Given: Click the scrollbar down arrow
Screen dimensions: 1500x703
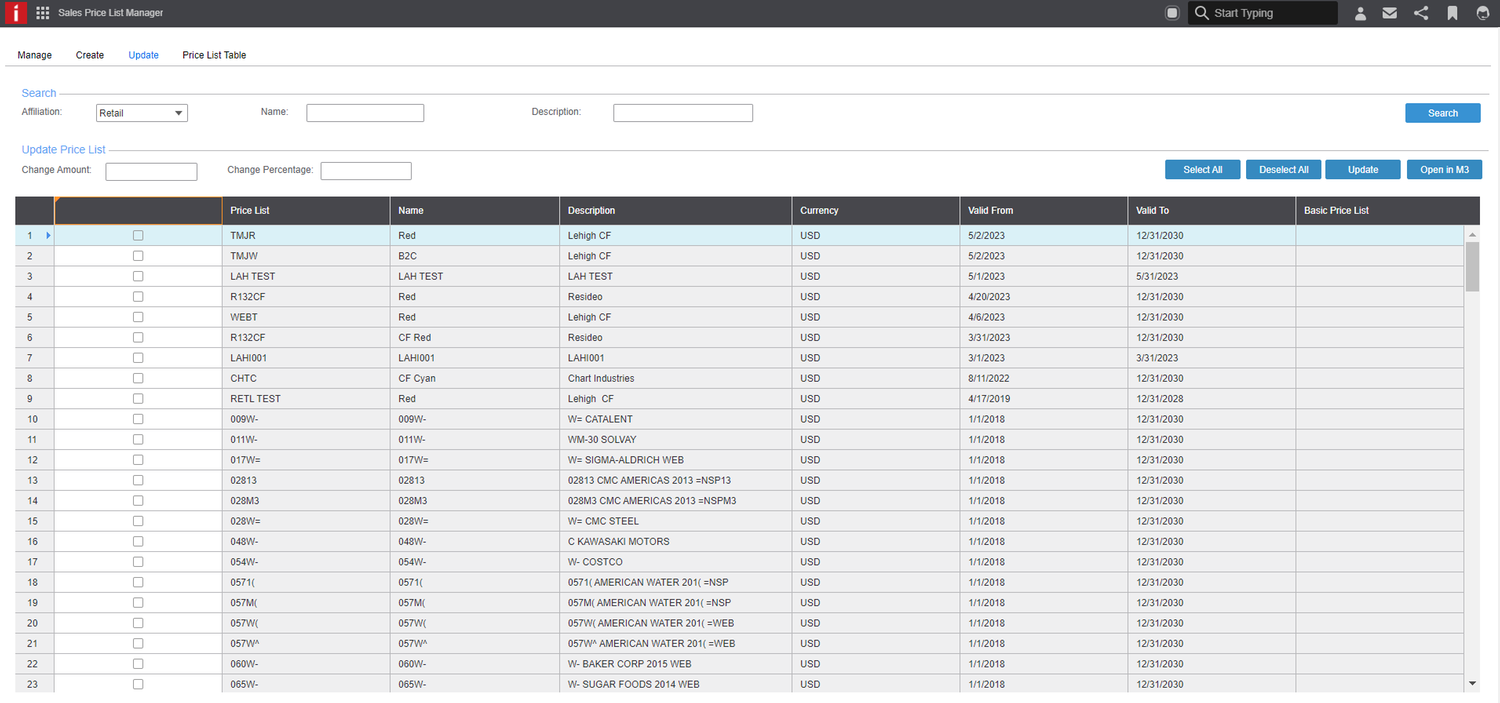Looking at the screenshot, I should 1472,683.
